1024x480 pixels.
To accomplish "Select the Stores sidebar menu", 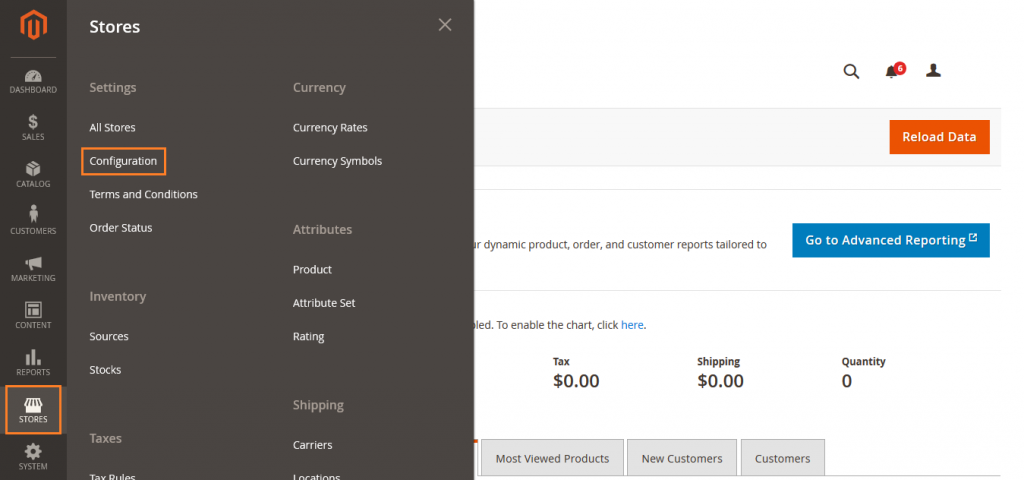I will pyautogui.click(x=33, y=409).
